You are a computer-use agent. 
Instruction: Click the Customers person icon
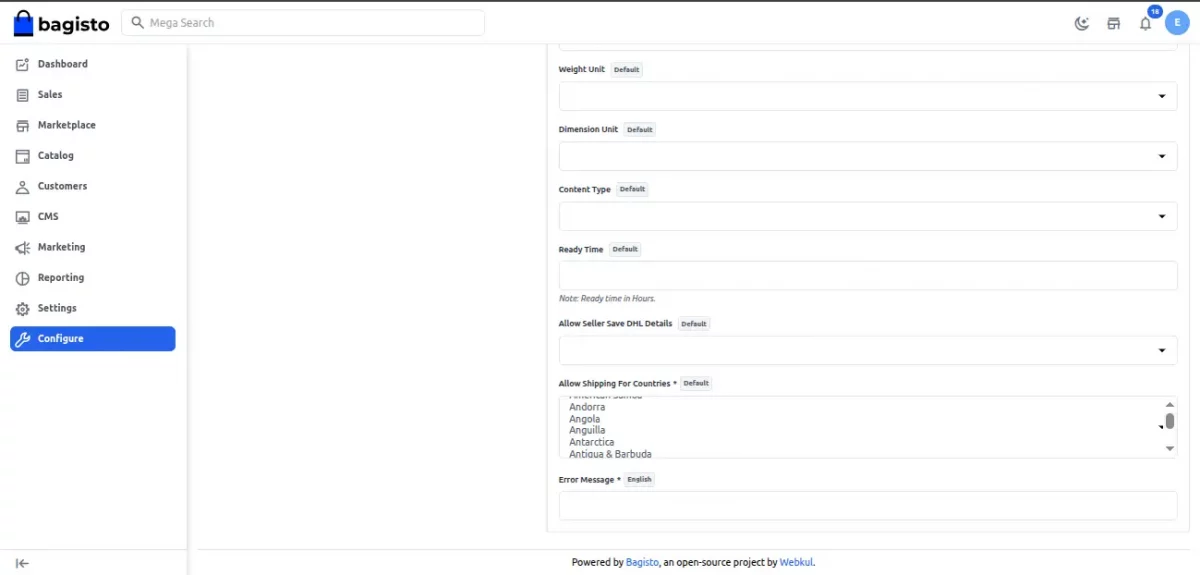tap(23, 187)
